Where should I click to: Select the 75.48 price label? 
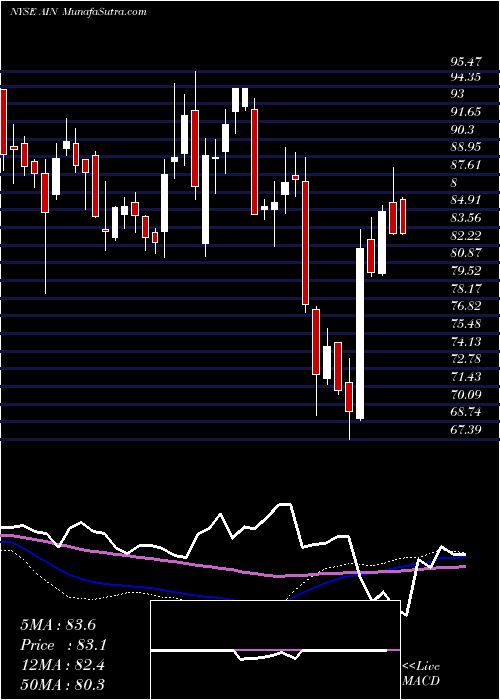tap(465, 324)
